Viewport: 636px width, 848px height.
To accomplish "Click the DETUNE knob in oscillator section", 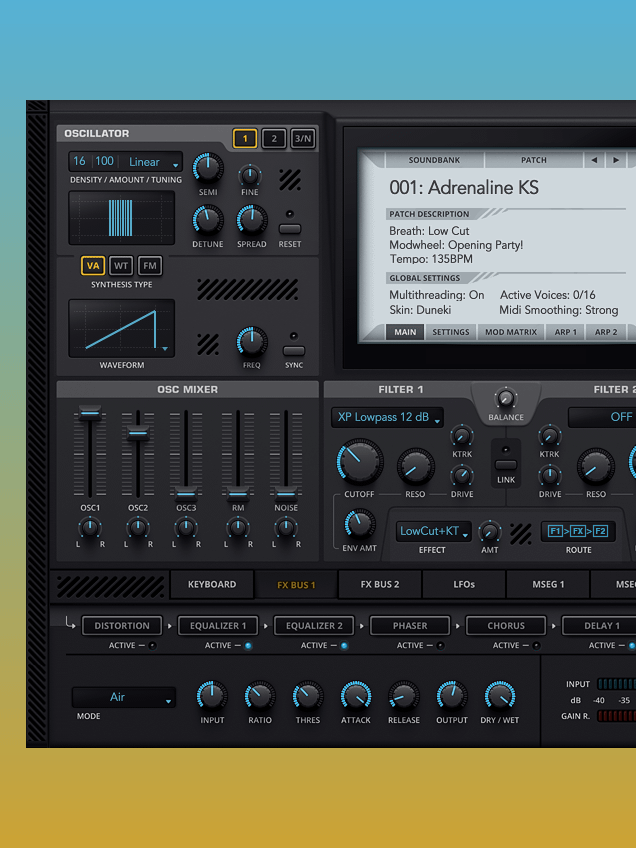I will [207, 220].
